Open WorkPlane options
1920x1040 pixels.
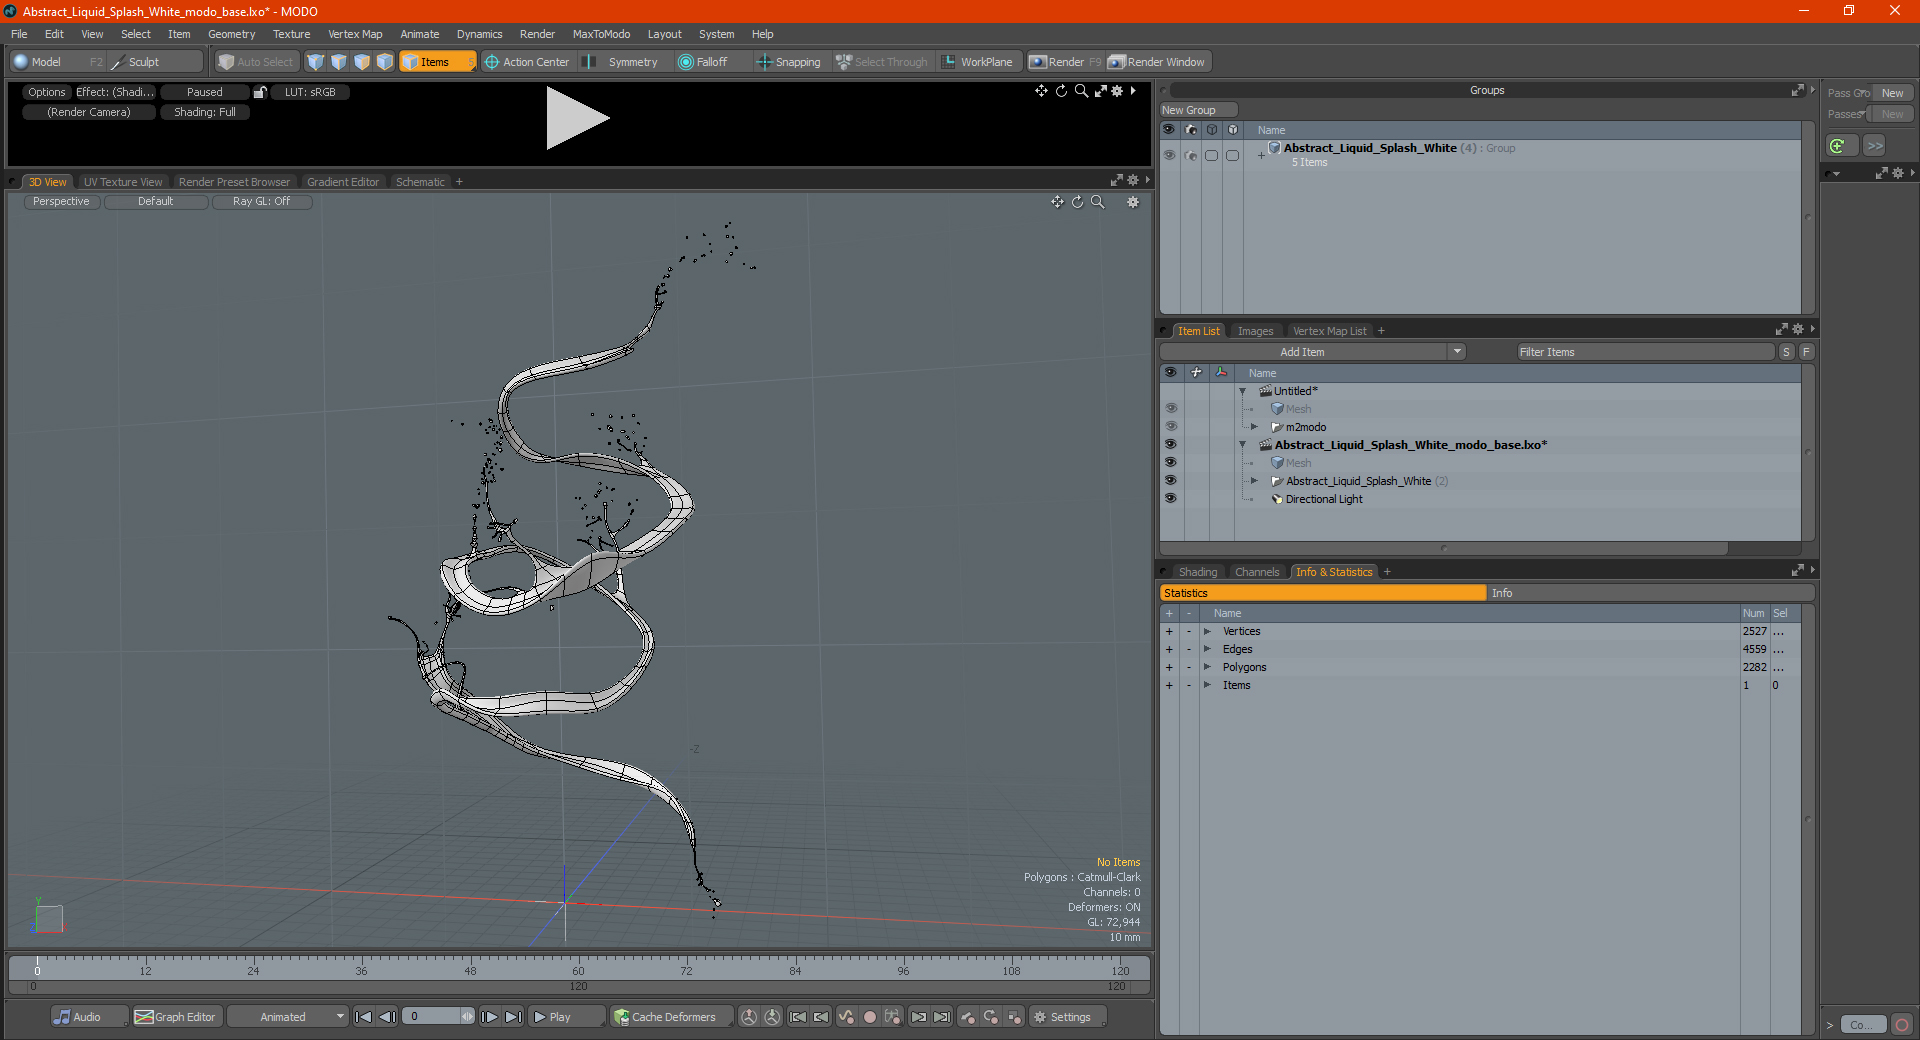coord(977,62)
